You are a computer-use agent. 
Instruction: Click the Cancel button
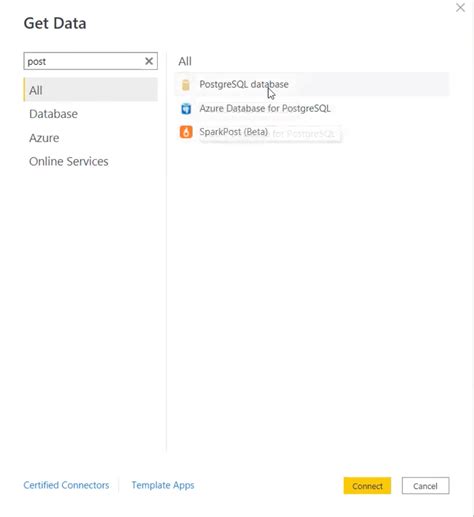425,486
